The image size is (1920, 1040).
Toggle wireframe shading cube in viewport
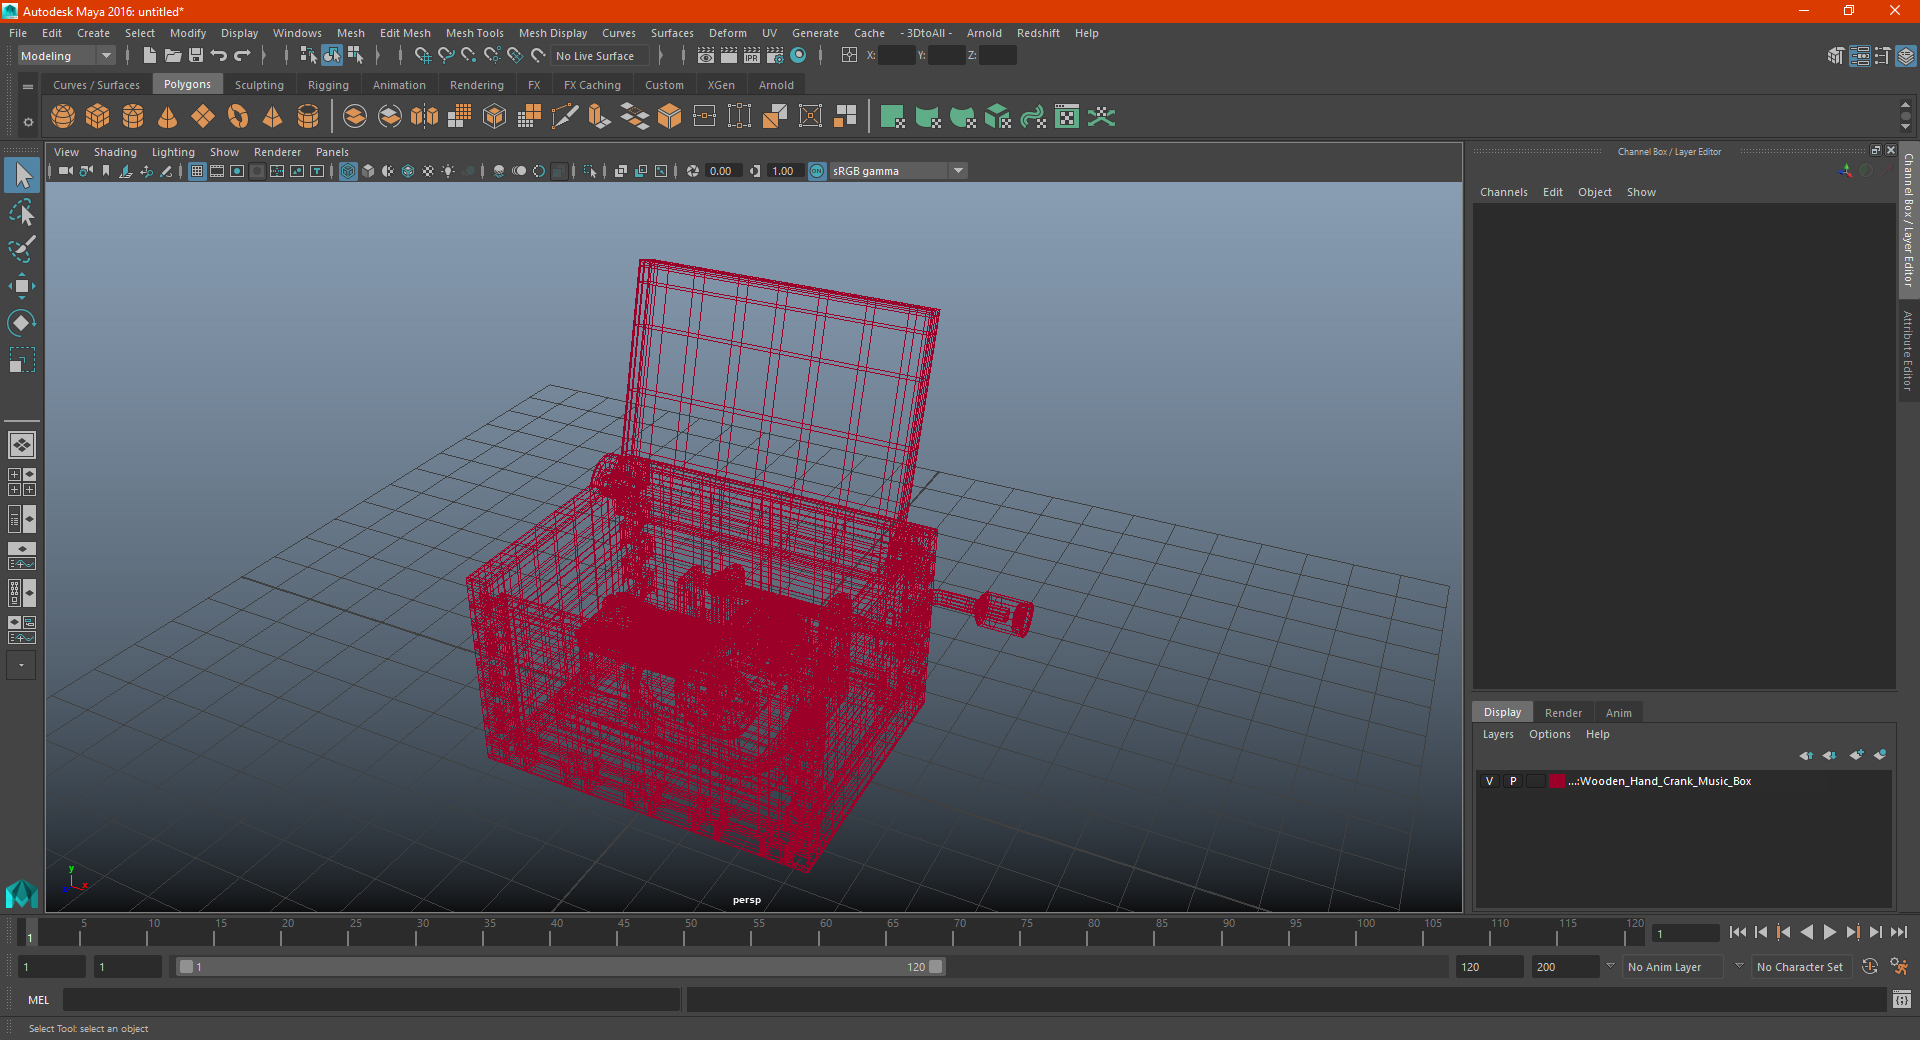click(348, 171)
